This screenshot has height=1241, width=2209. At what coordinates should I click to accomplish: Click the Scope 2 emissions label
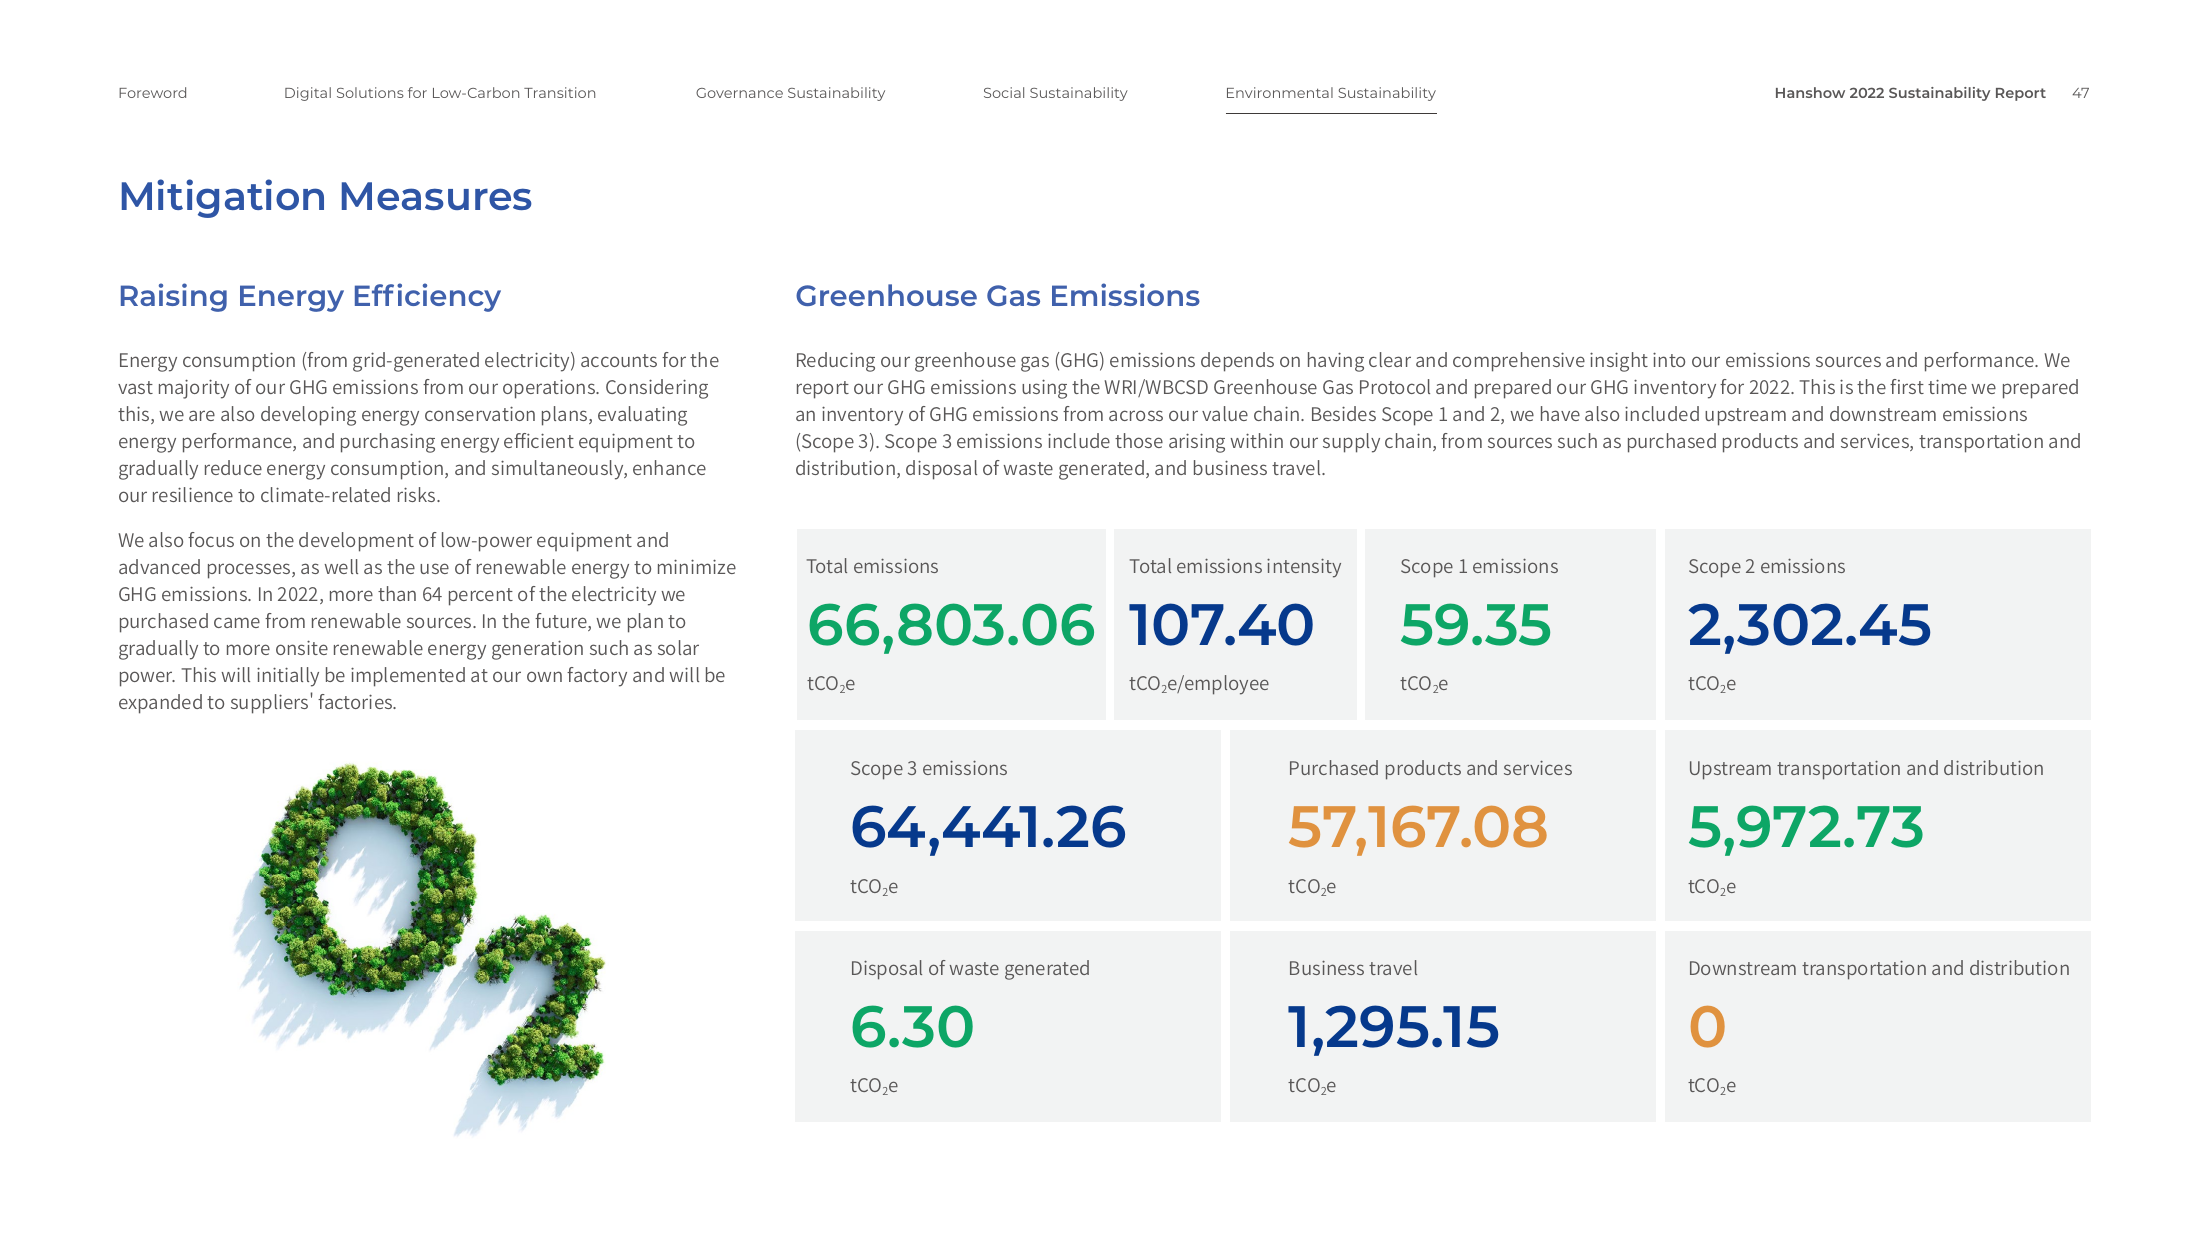[1767, 566]
